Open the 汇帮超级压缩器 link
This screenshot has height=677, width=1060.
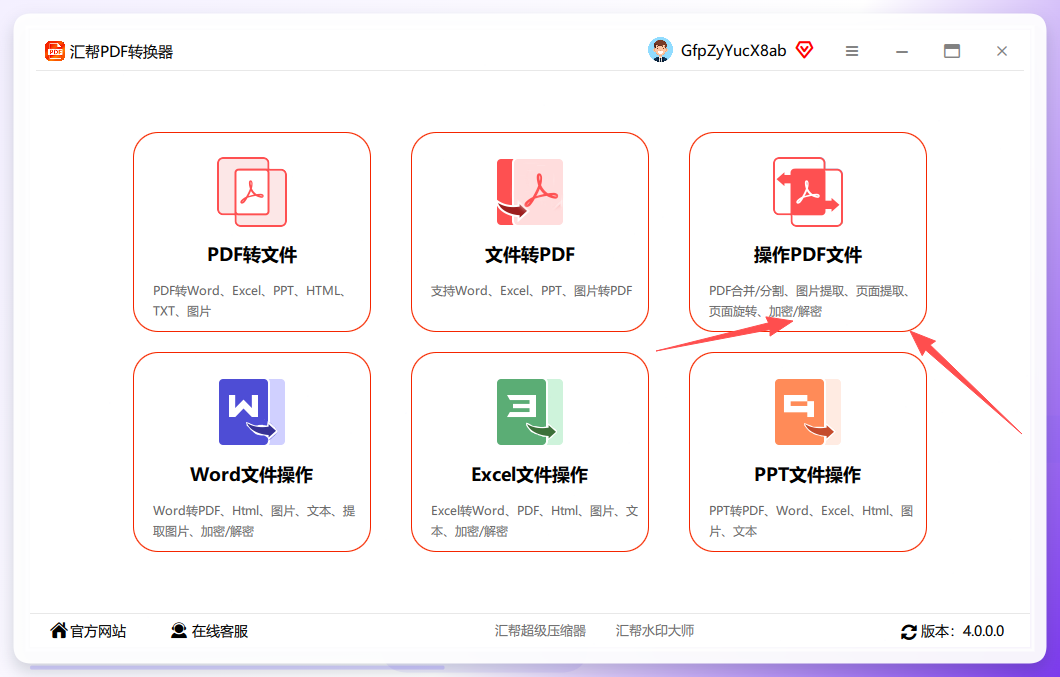point(540,630)
